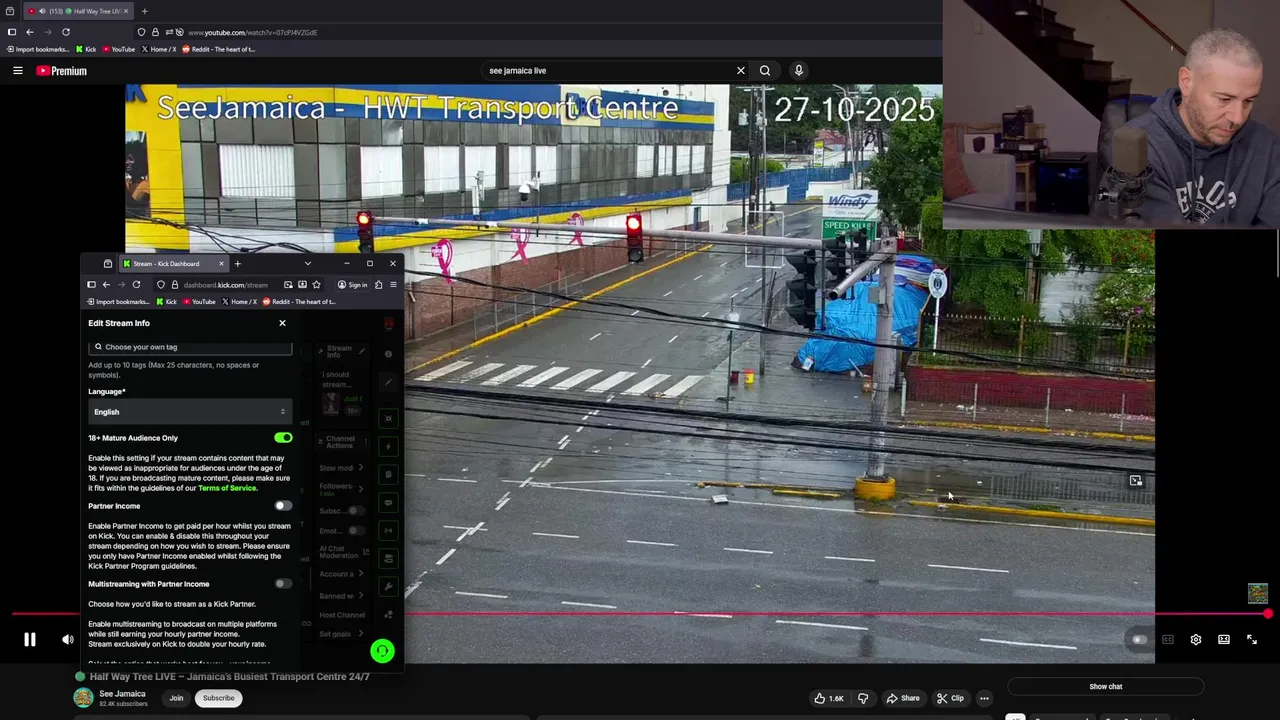Click Sign in in Kick browser window
This screenshot has height=720, width=1280.
(x=352, y=285)
